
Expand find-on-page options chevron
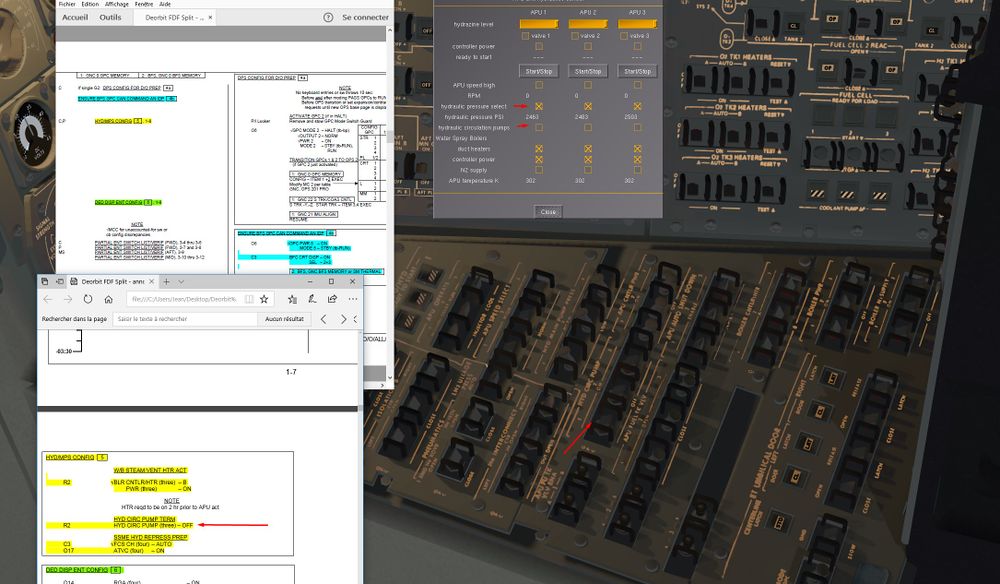pyautogui.click(x=355, y=319)
